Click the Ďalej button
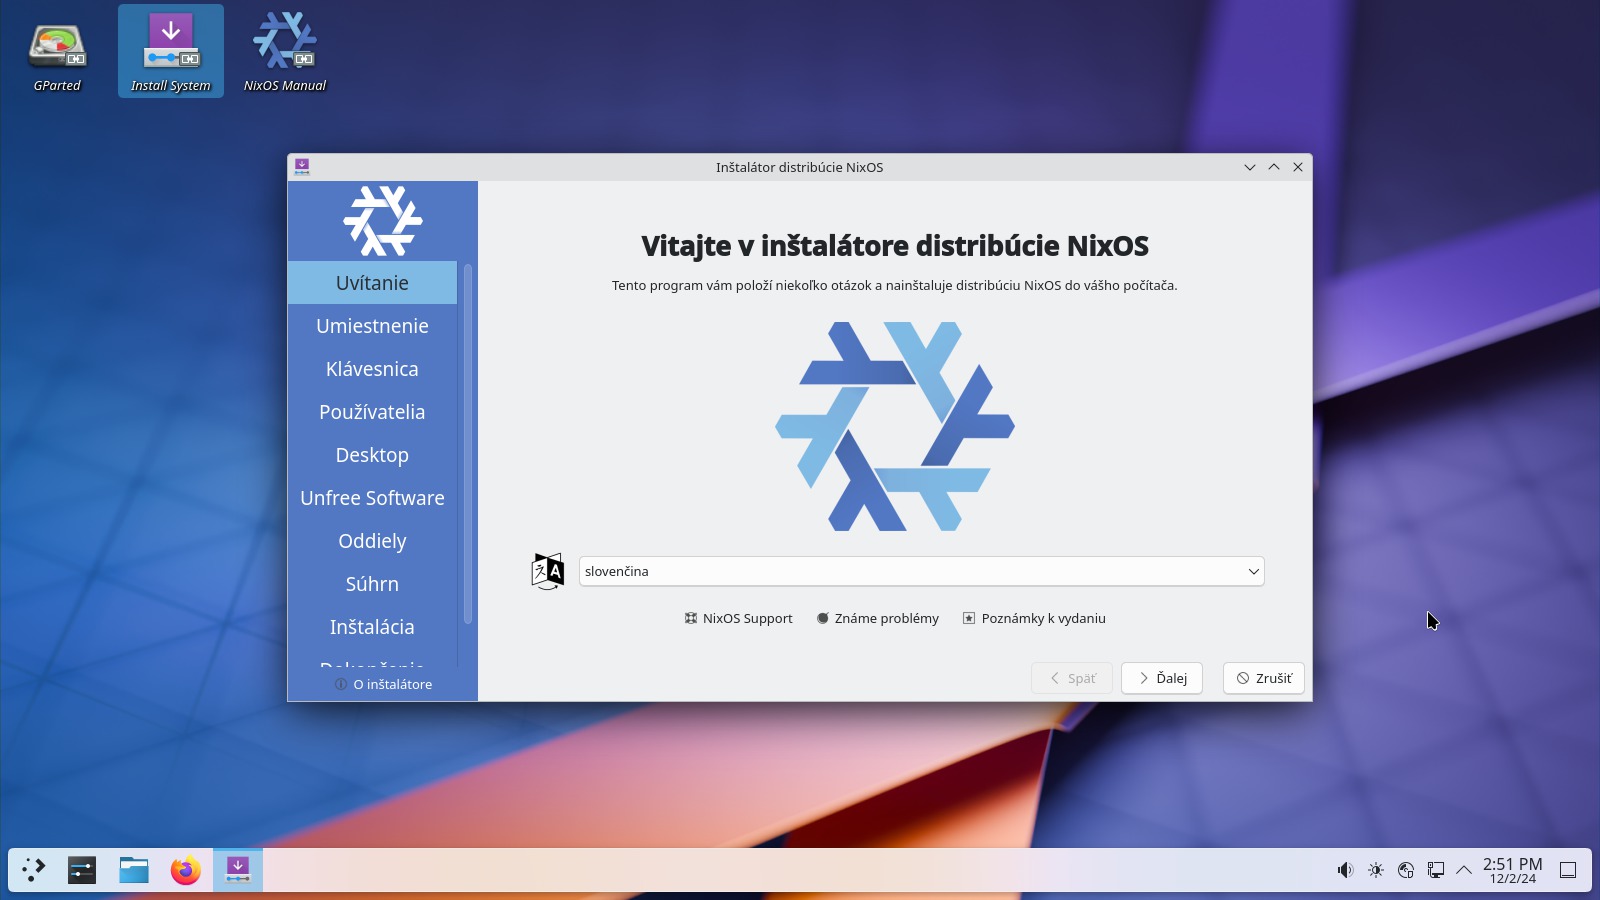 (1162, 678)
